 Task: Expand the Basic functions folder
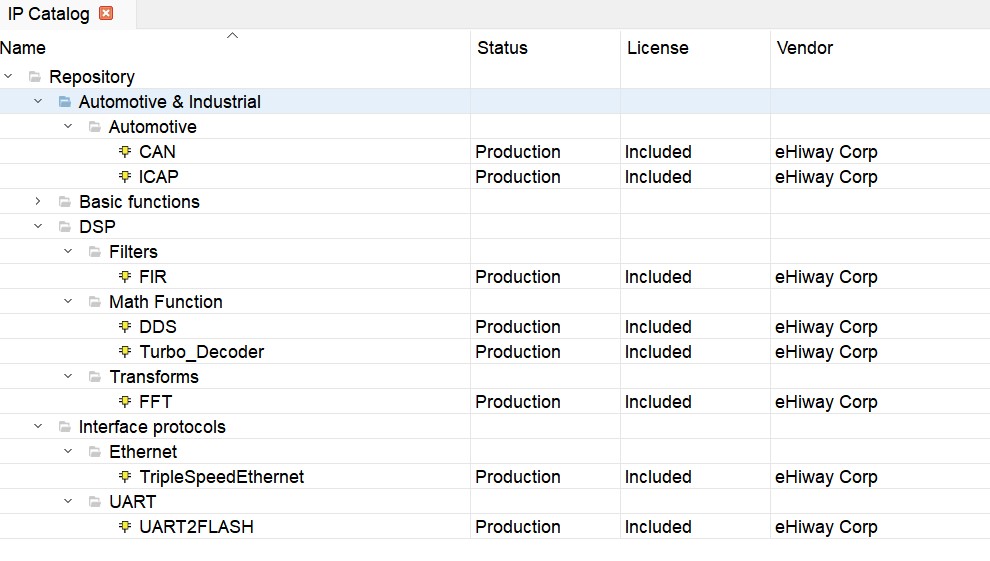(38, 201)
